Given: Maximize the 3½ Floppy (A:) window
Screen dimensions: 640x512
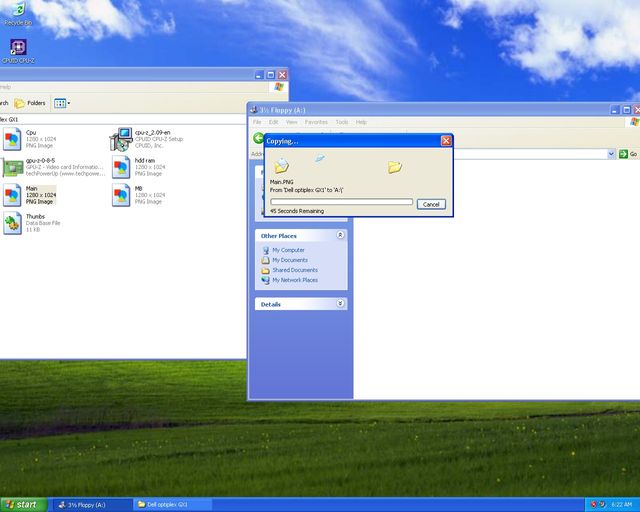Looking at the screenshot, I should [626, 110].
